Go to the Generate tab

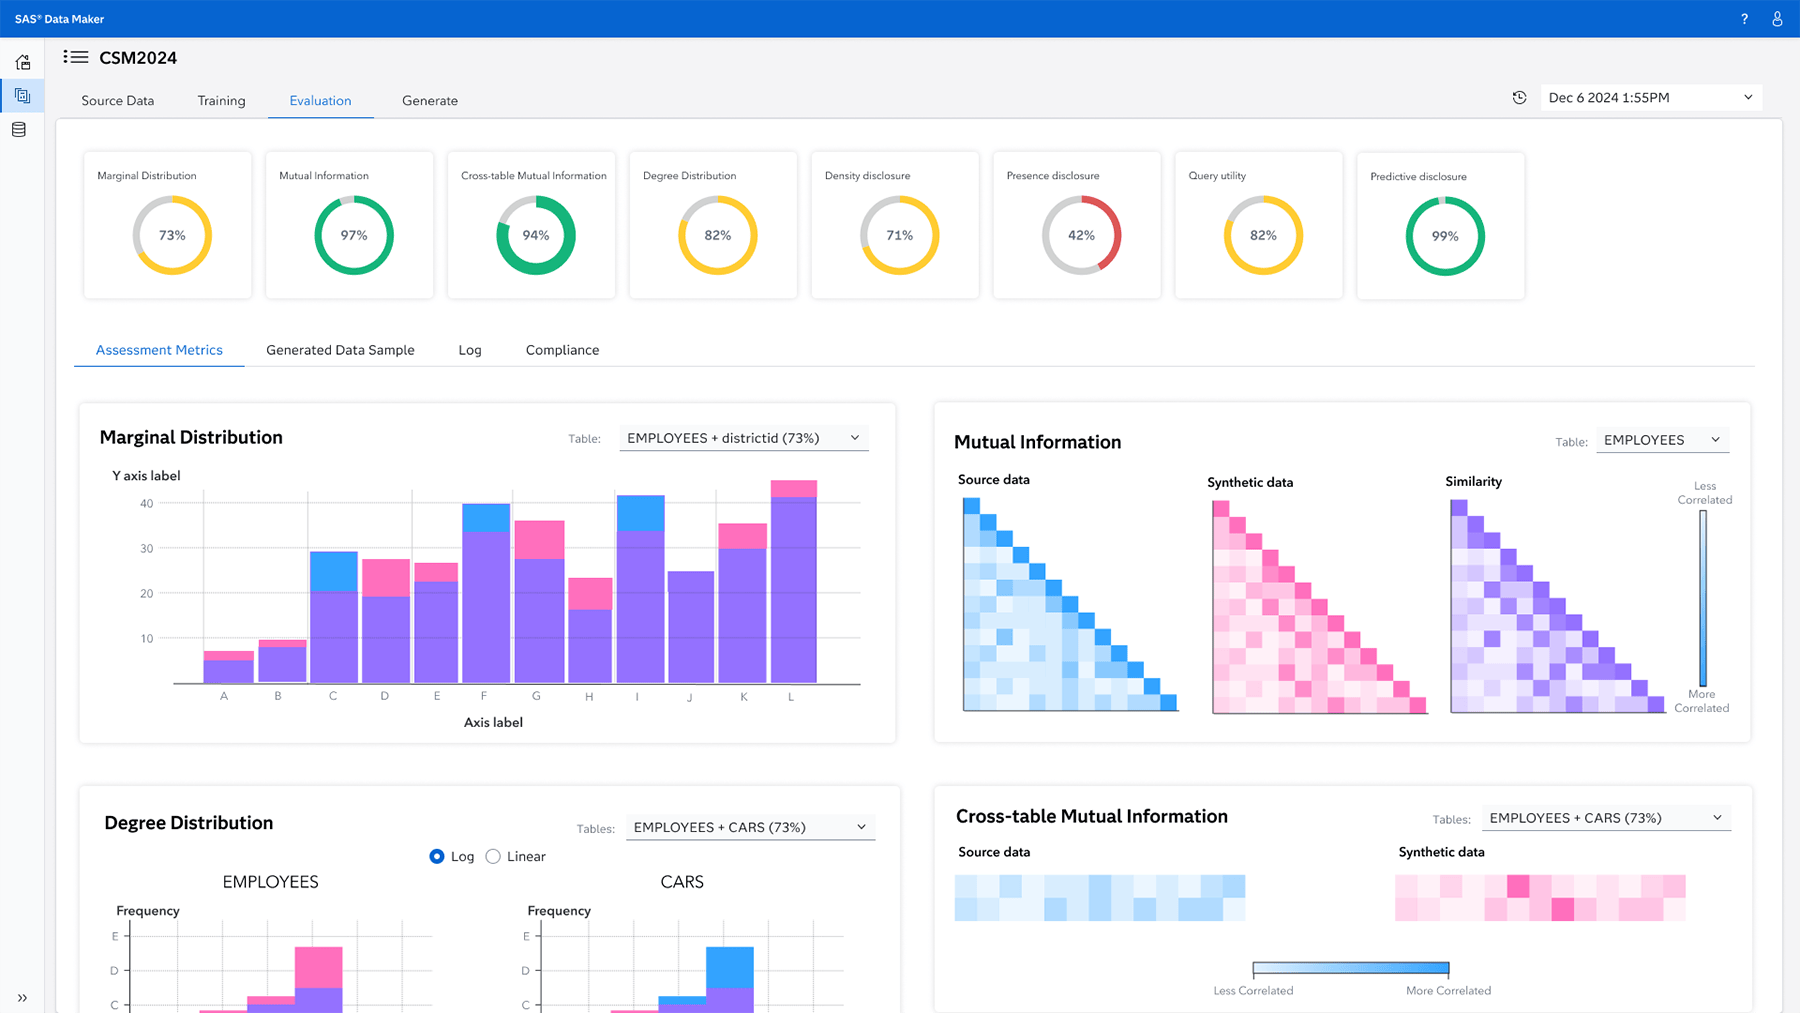(429, 100)
